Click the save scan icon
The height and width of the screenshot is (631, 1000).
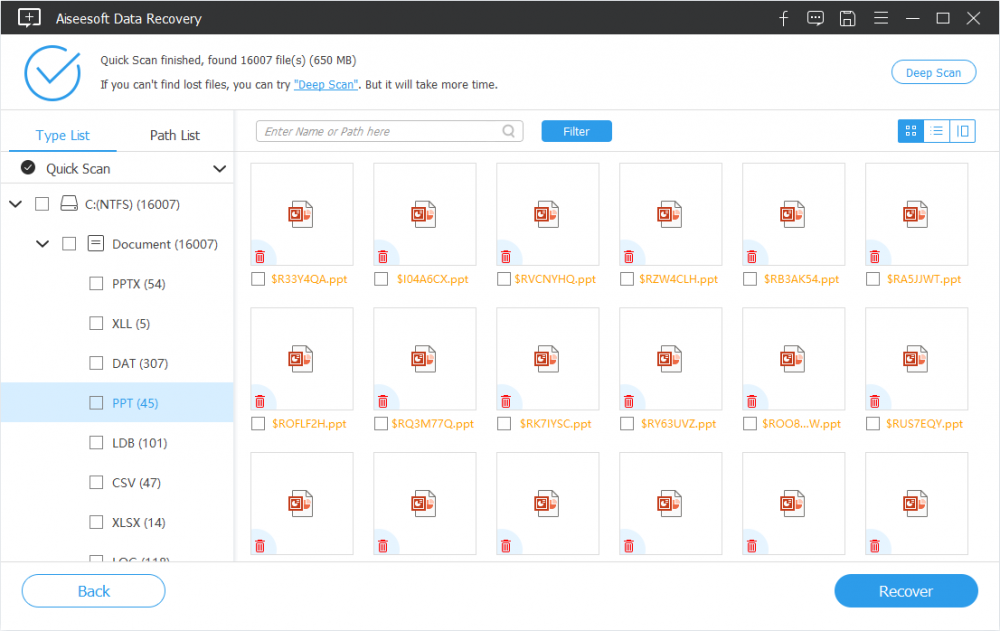(847, 18)
